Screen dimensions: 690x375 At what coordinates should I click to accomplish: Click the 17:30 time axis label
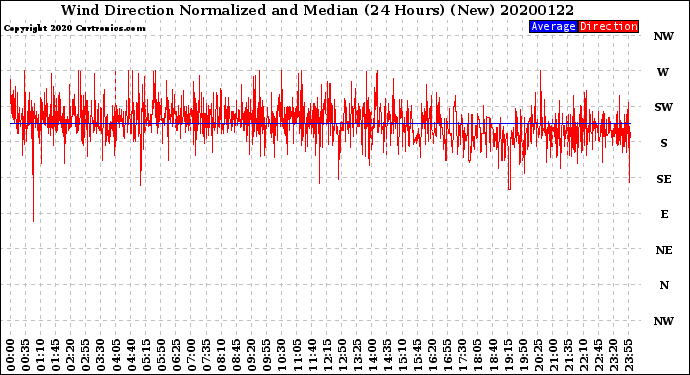click(462, 355)
